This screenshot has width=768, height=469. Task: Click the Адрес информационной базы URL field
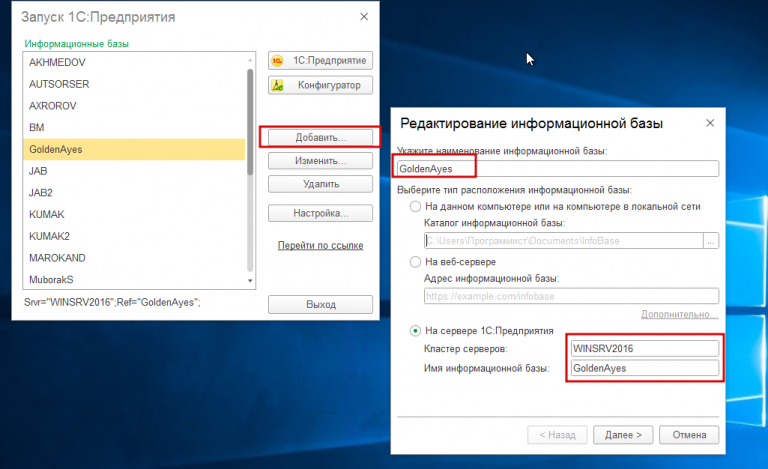572,296
